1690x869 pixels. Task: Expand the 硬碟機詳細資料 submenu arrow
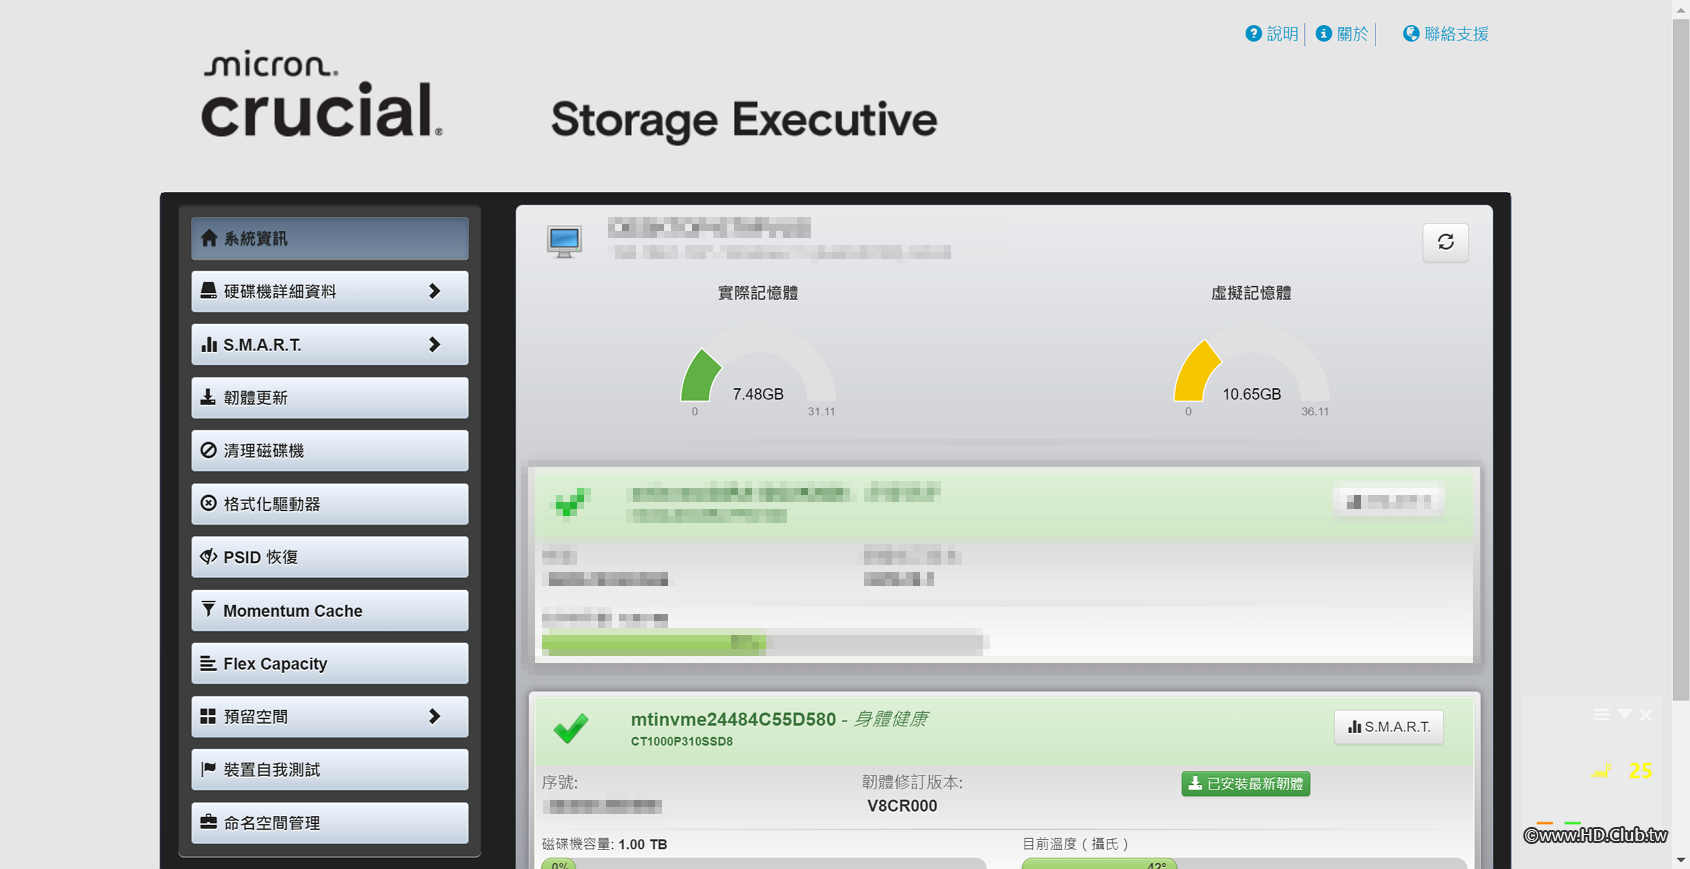pos(434,291)
